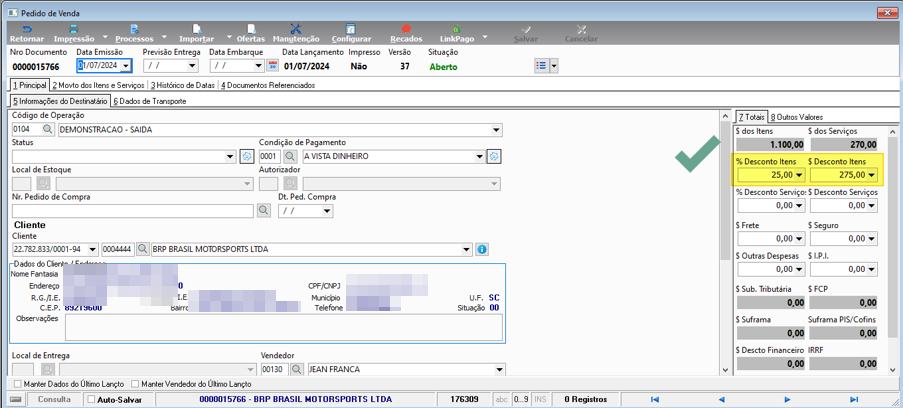Open the Recados message icon

(406, 29)
